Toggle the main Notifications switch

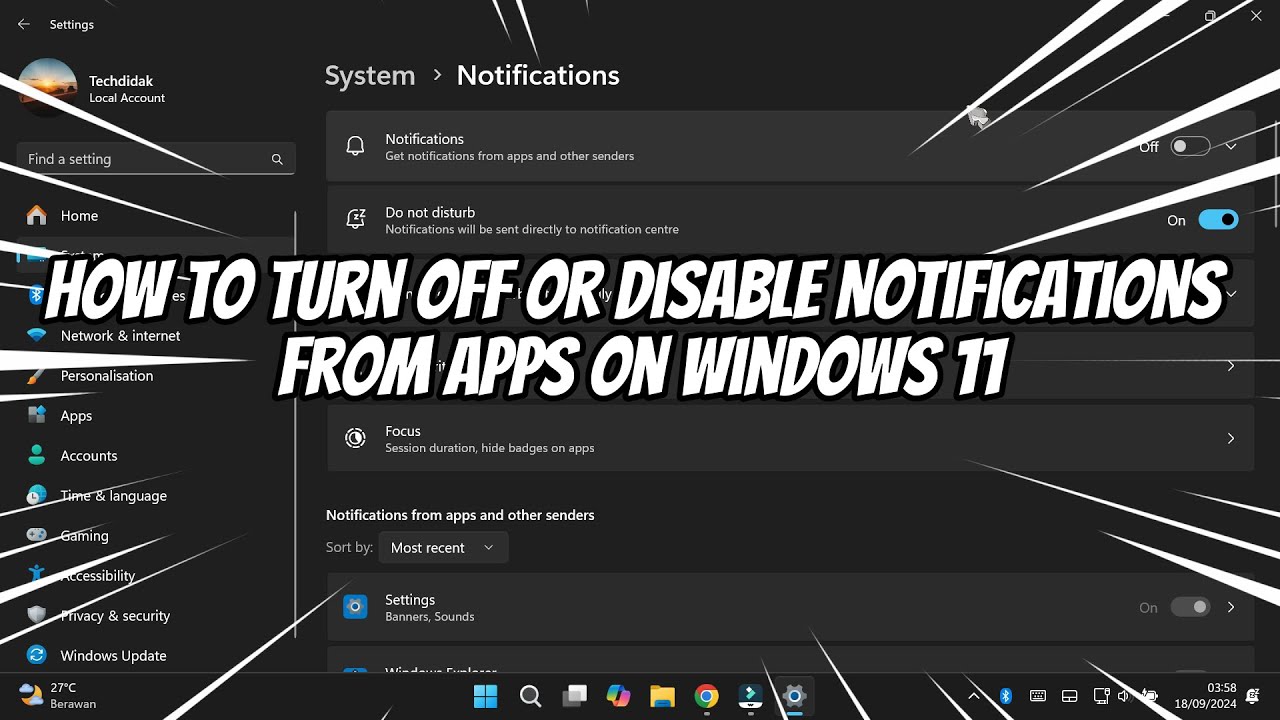pyautogui.click(x=1190, y=146)
